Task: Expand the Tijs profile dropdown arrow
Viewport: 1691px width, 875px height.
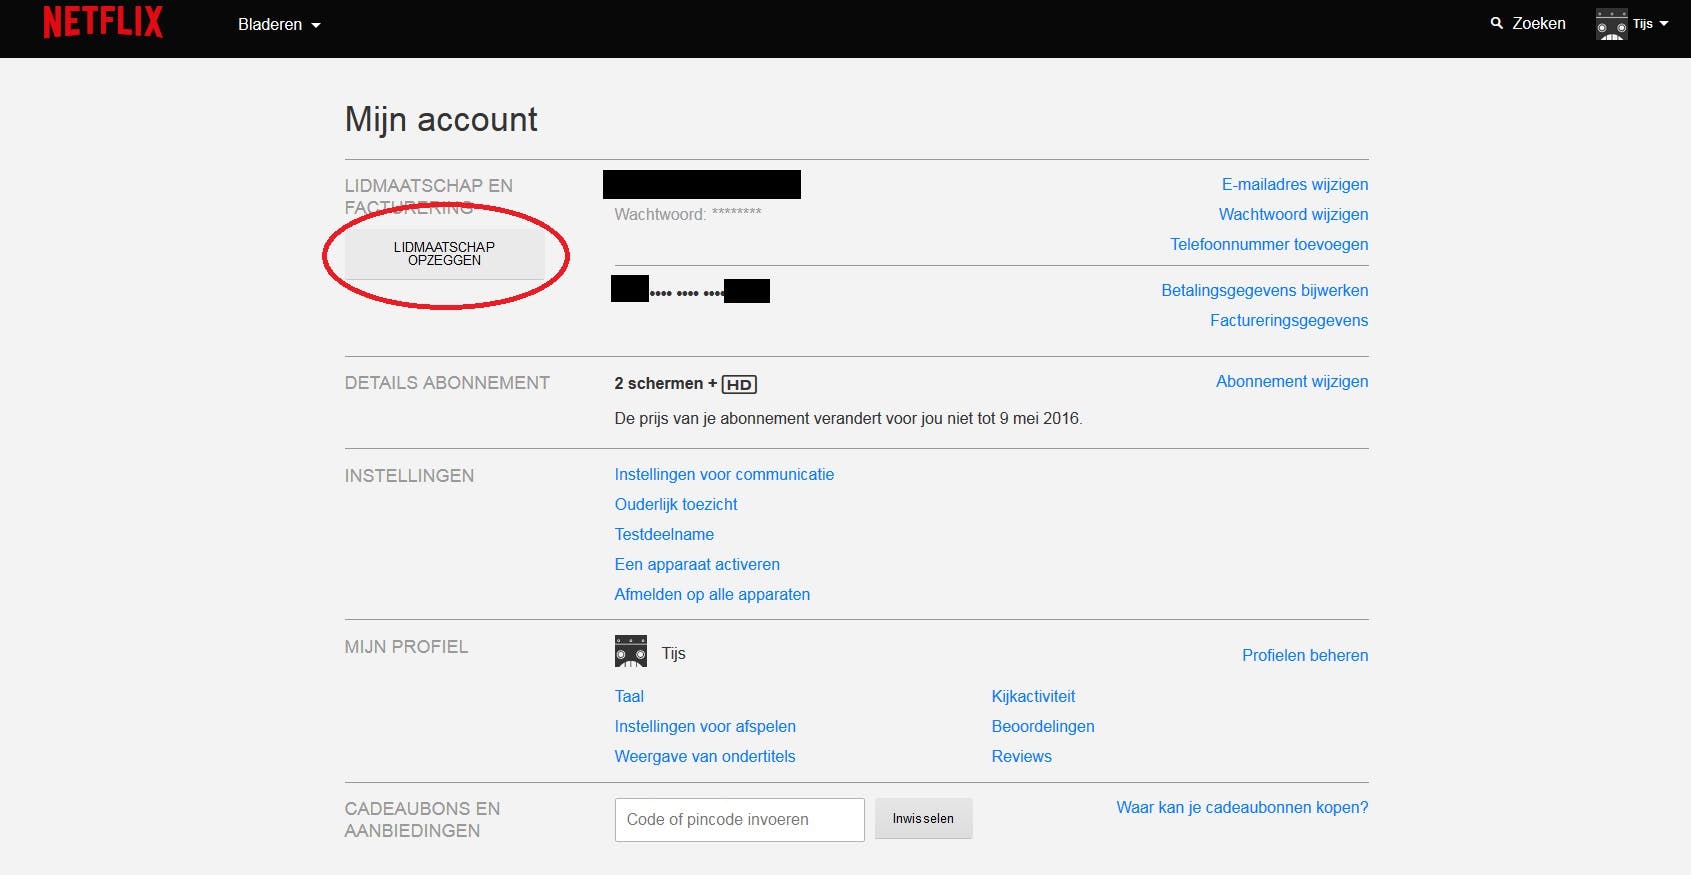Action: [1664, 24]
